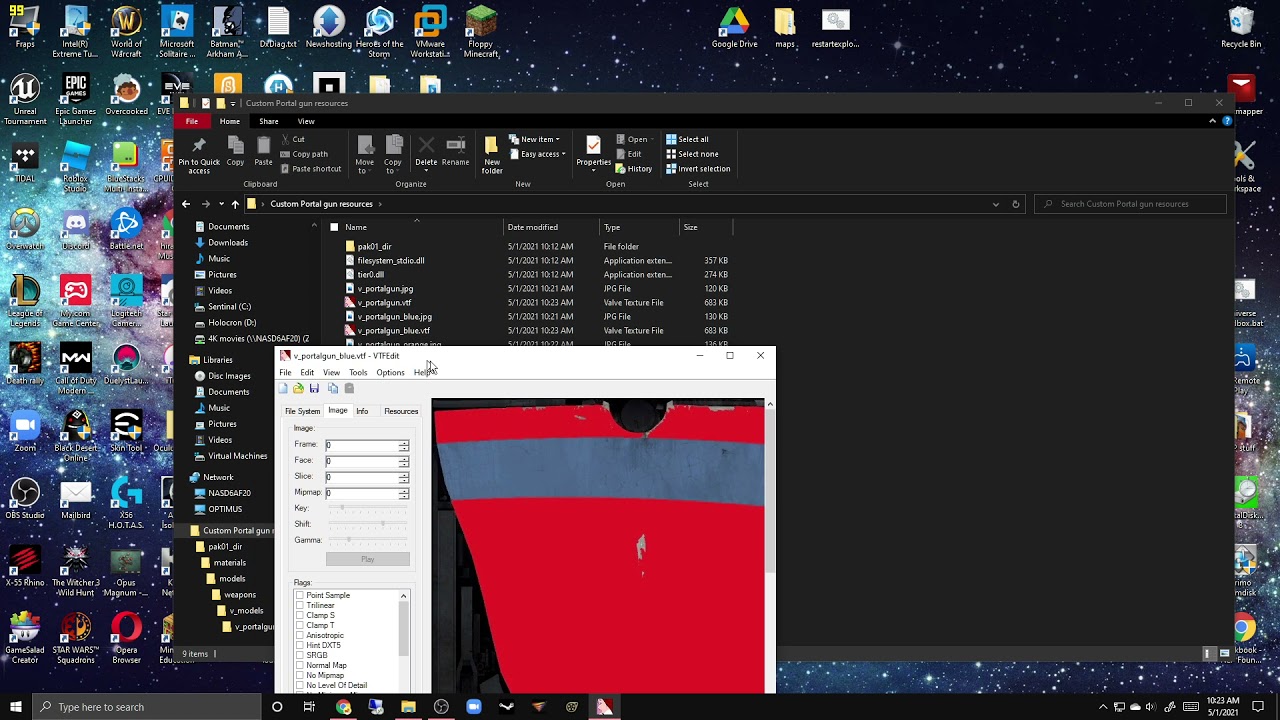Click the Gamma slider

(367, 540)
